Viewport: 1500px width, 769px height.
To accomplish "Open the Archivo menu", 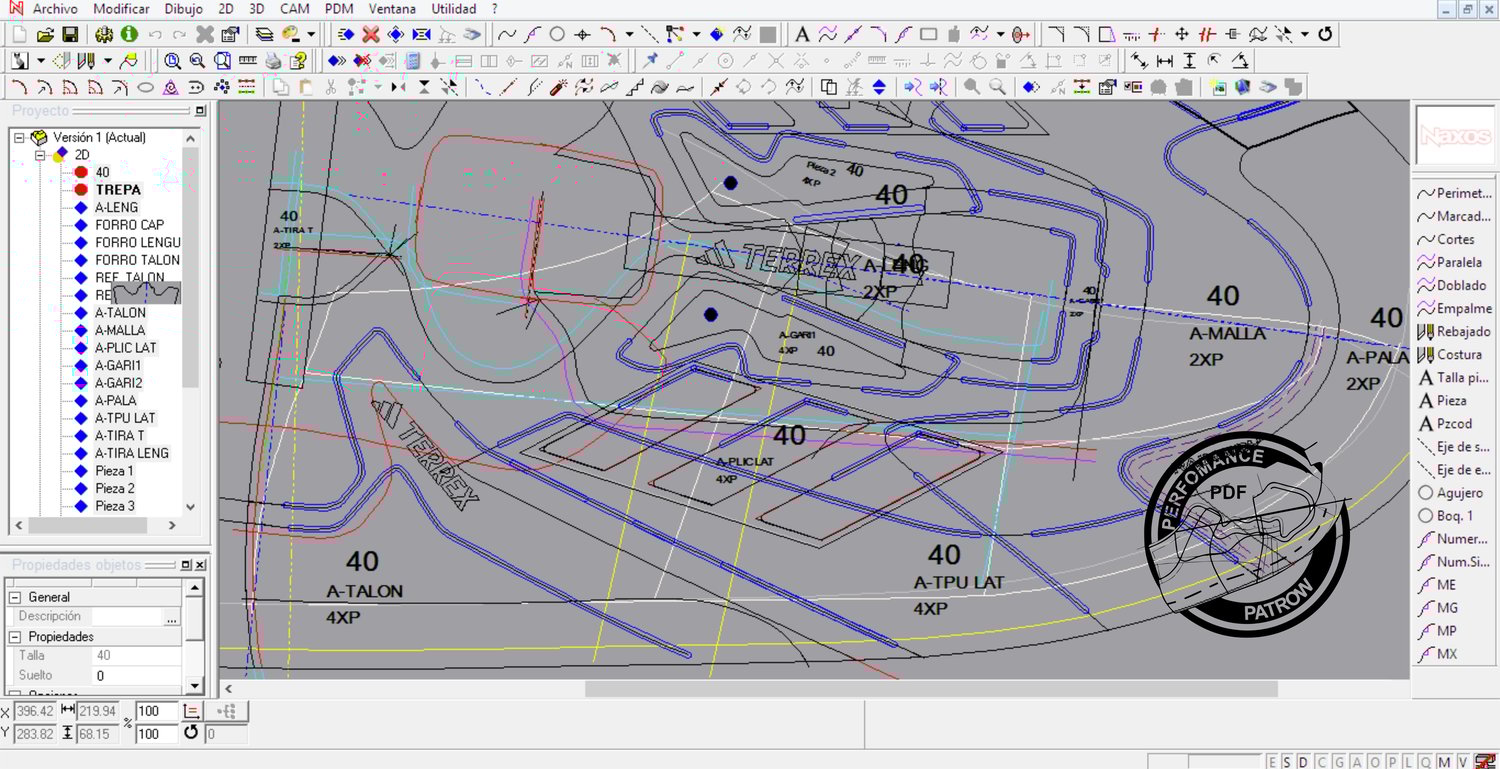I will 55,9.
